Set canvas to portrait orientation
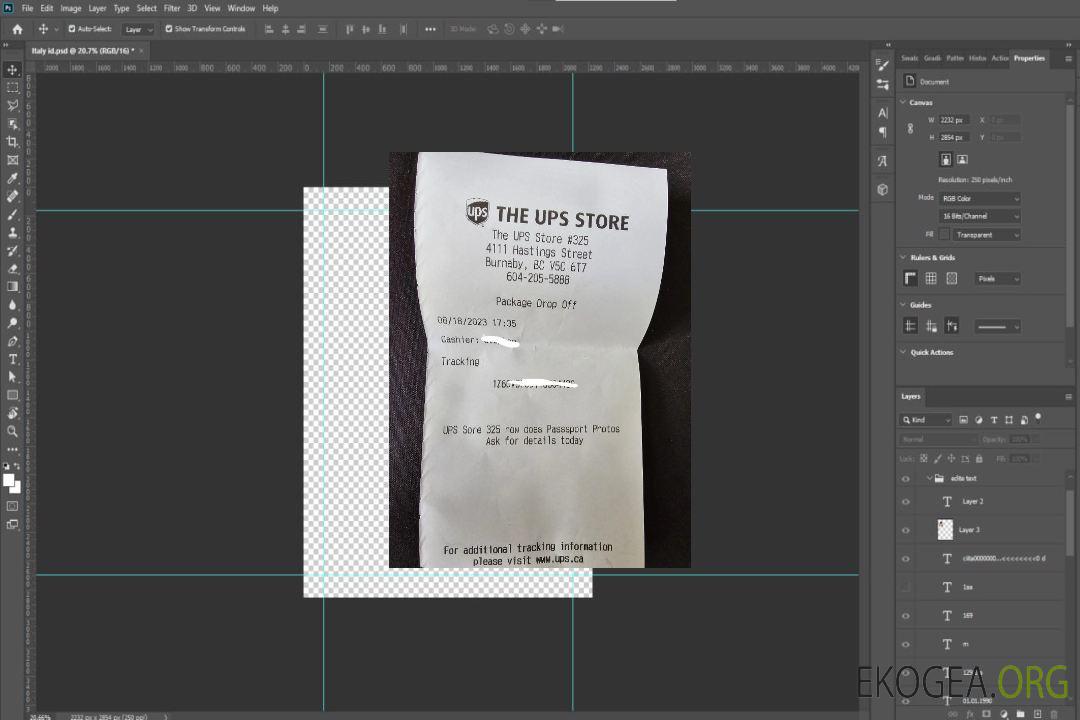Viewport: 1080px width, 720px height. click(x=946, y=159)
